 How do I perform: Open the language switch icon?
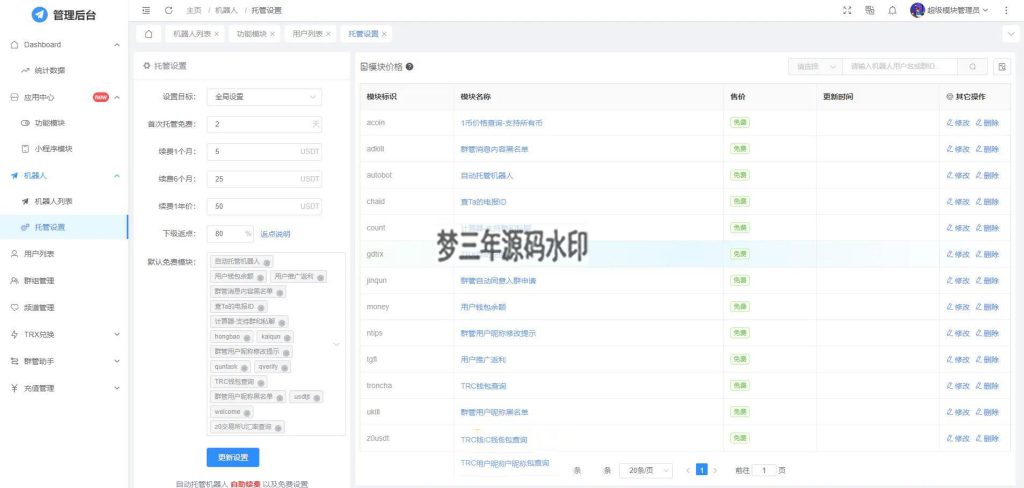pos(870,10)
